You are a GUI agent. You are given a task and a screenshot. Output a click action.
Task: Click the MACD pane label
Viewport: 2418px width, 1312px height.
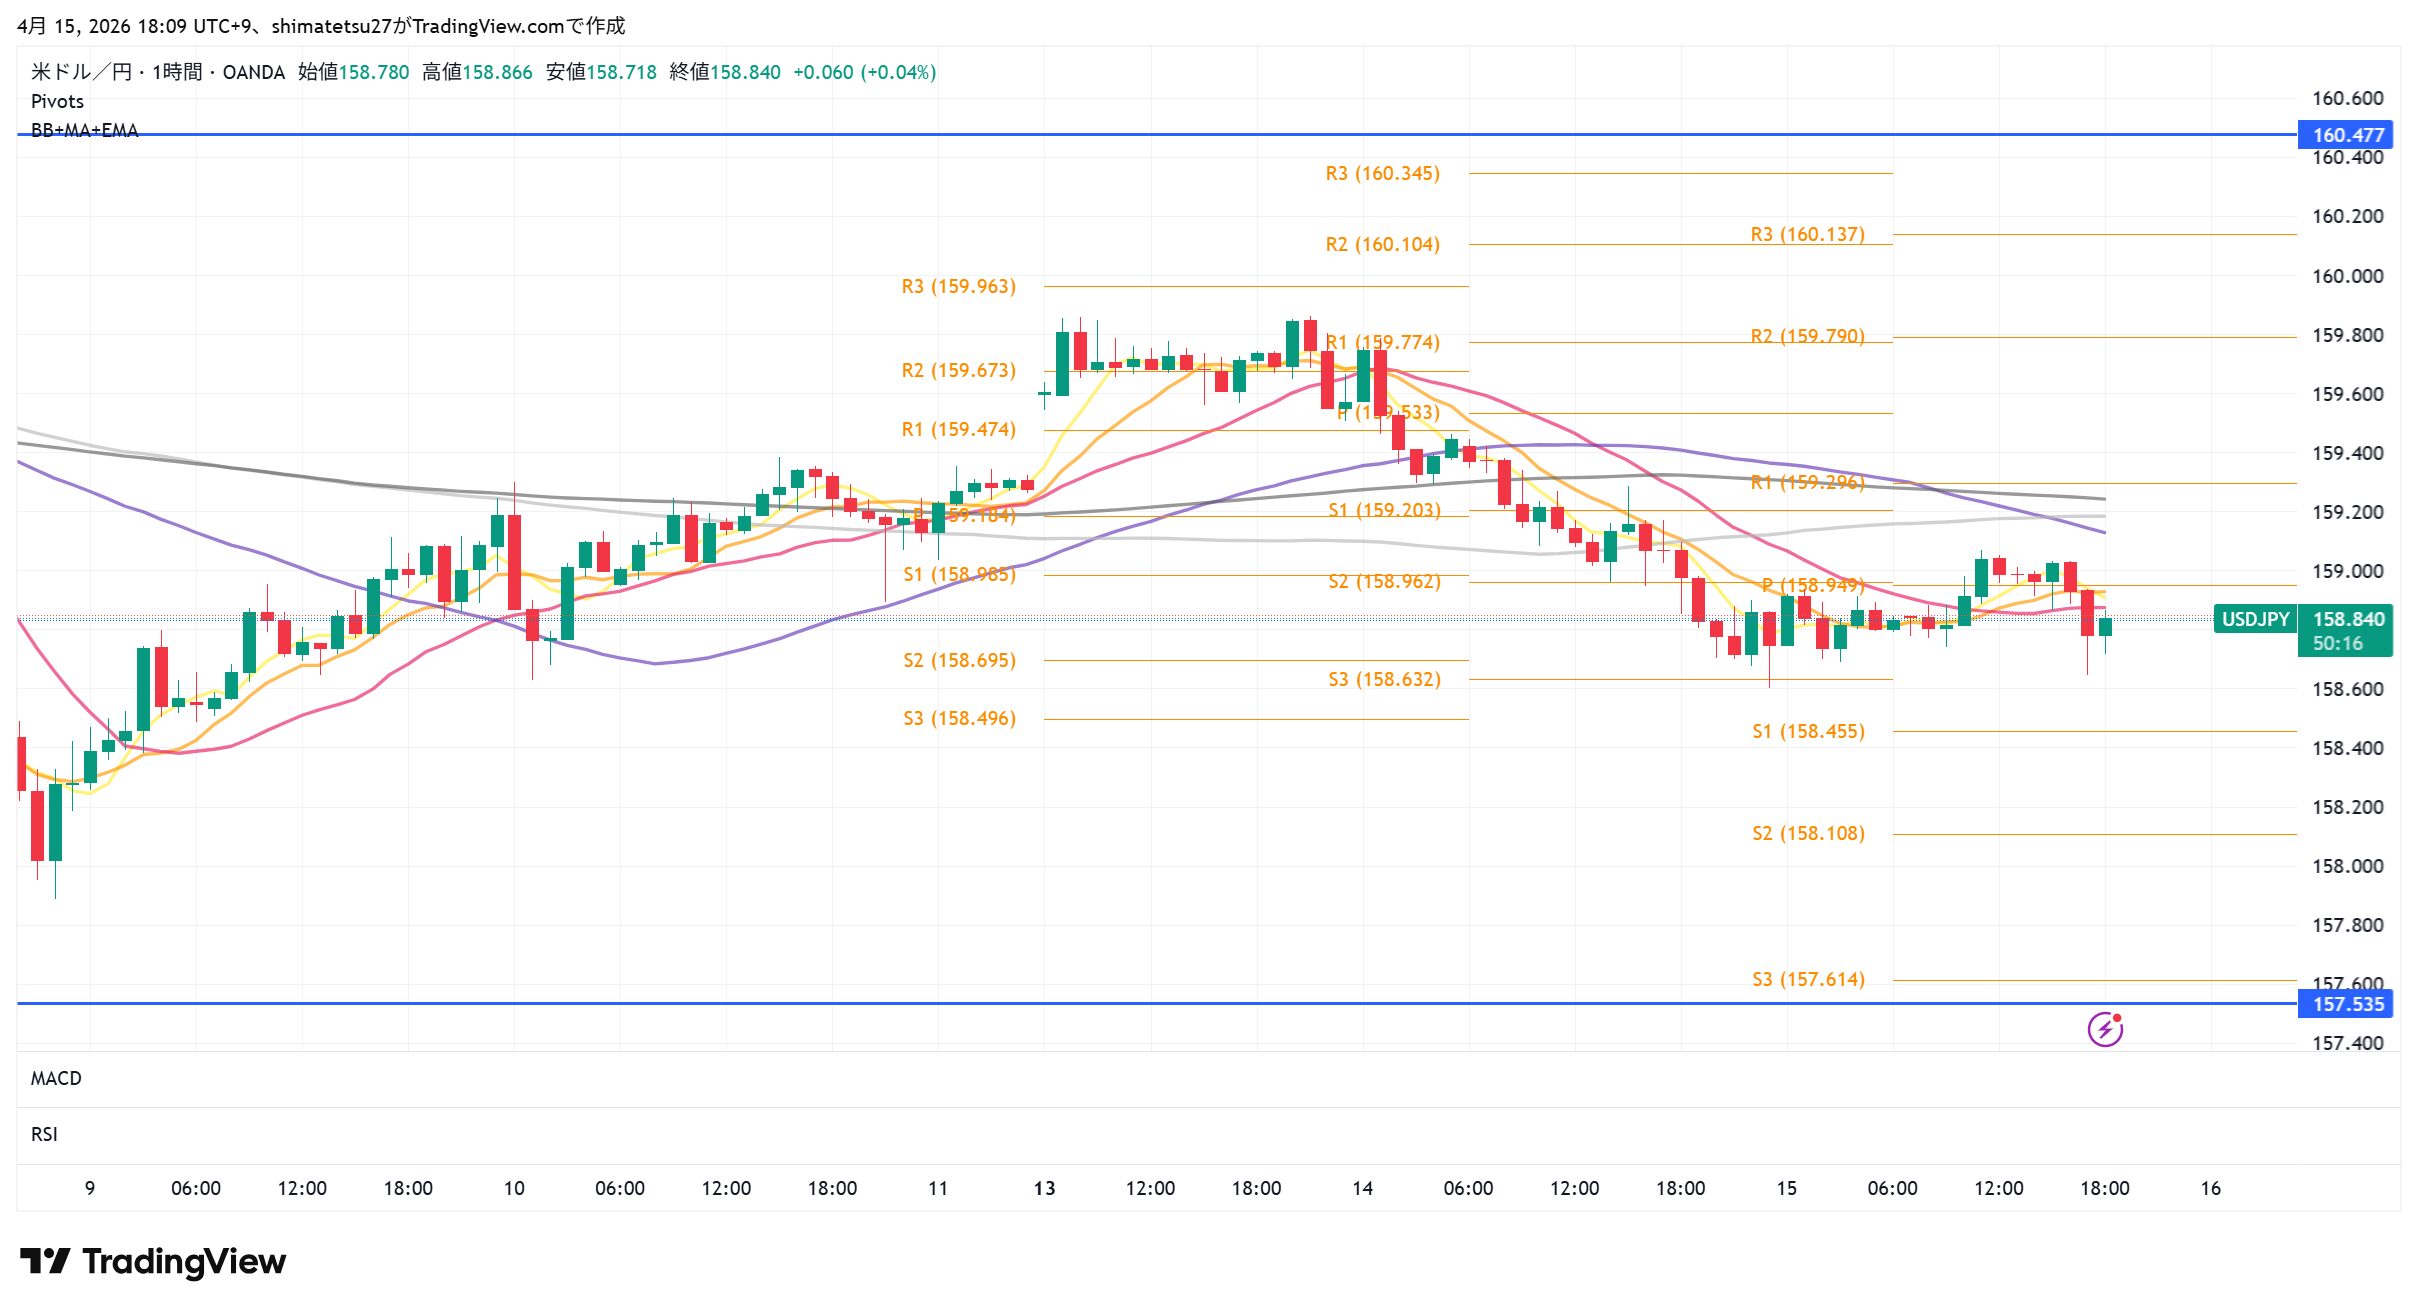(x=56, y=1078)
